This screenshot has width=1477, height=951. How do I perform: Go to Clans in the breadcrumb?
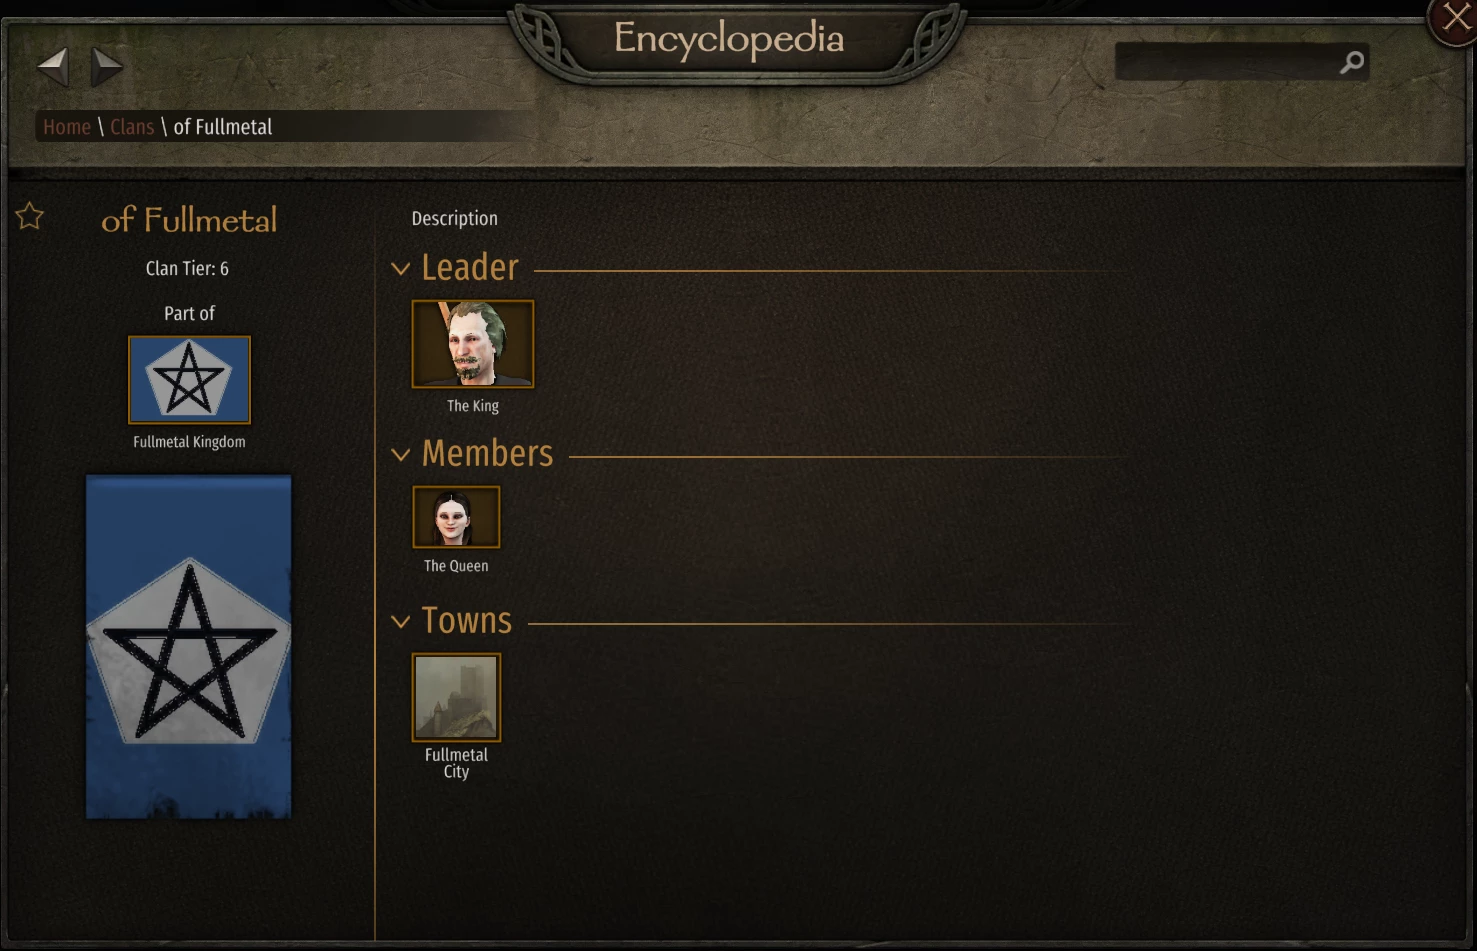tap(132, 127)
